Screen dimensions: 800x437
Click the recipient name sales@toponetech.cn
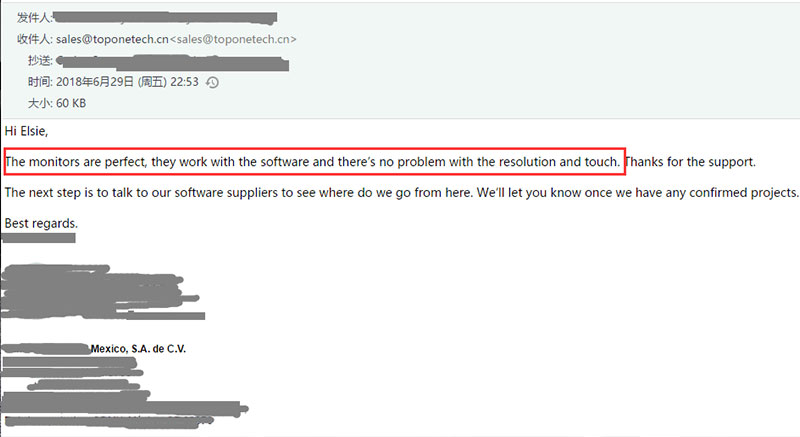point(112,39)
